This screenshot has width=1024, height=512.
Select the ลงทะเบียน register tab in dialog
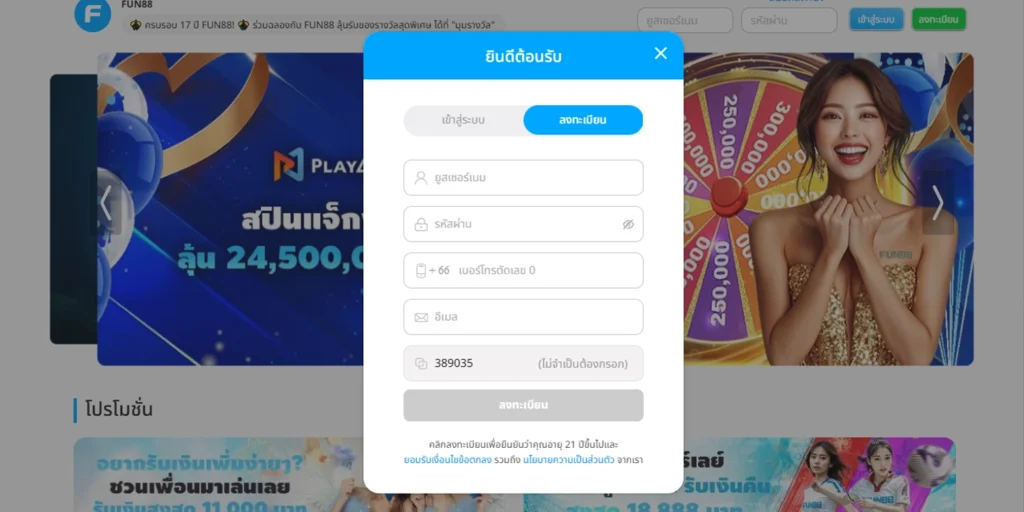pos(583,120)
